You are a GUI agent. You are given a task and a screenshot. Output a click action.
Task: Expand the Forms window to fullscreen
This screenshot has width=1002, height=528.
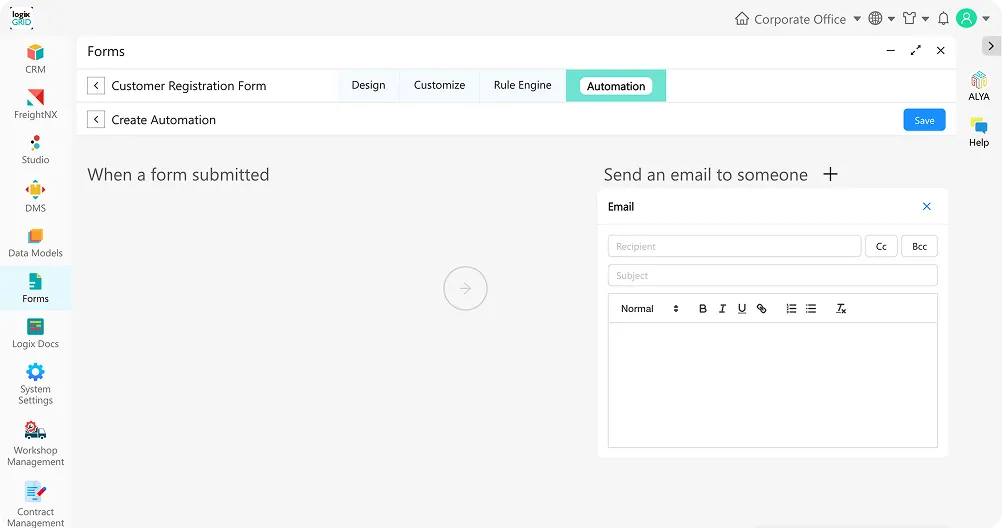(916, 50)
